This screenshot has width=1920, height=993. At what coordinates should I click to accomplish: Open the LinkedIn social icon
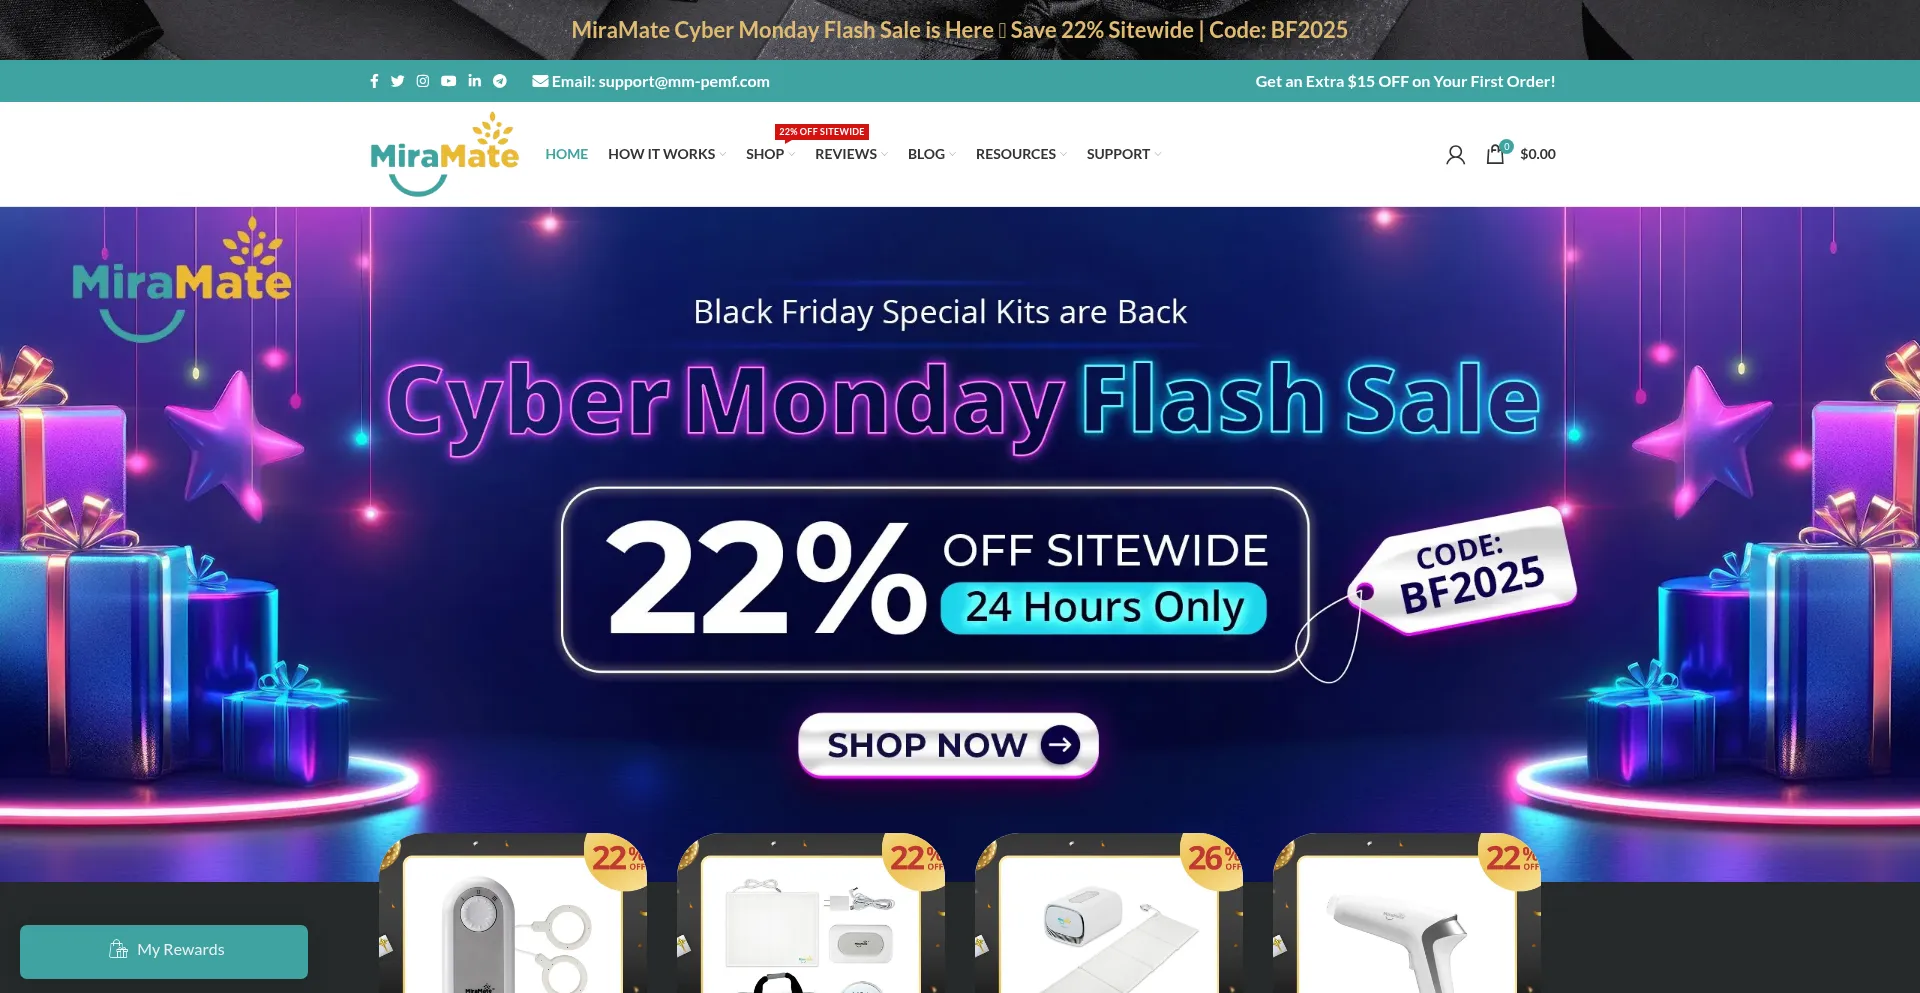click(x=474, y=81)
